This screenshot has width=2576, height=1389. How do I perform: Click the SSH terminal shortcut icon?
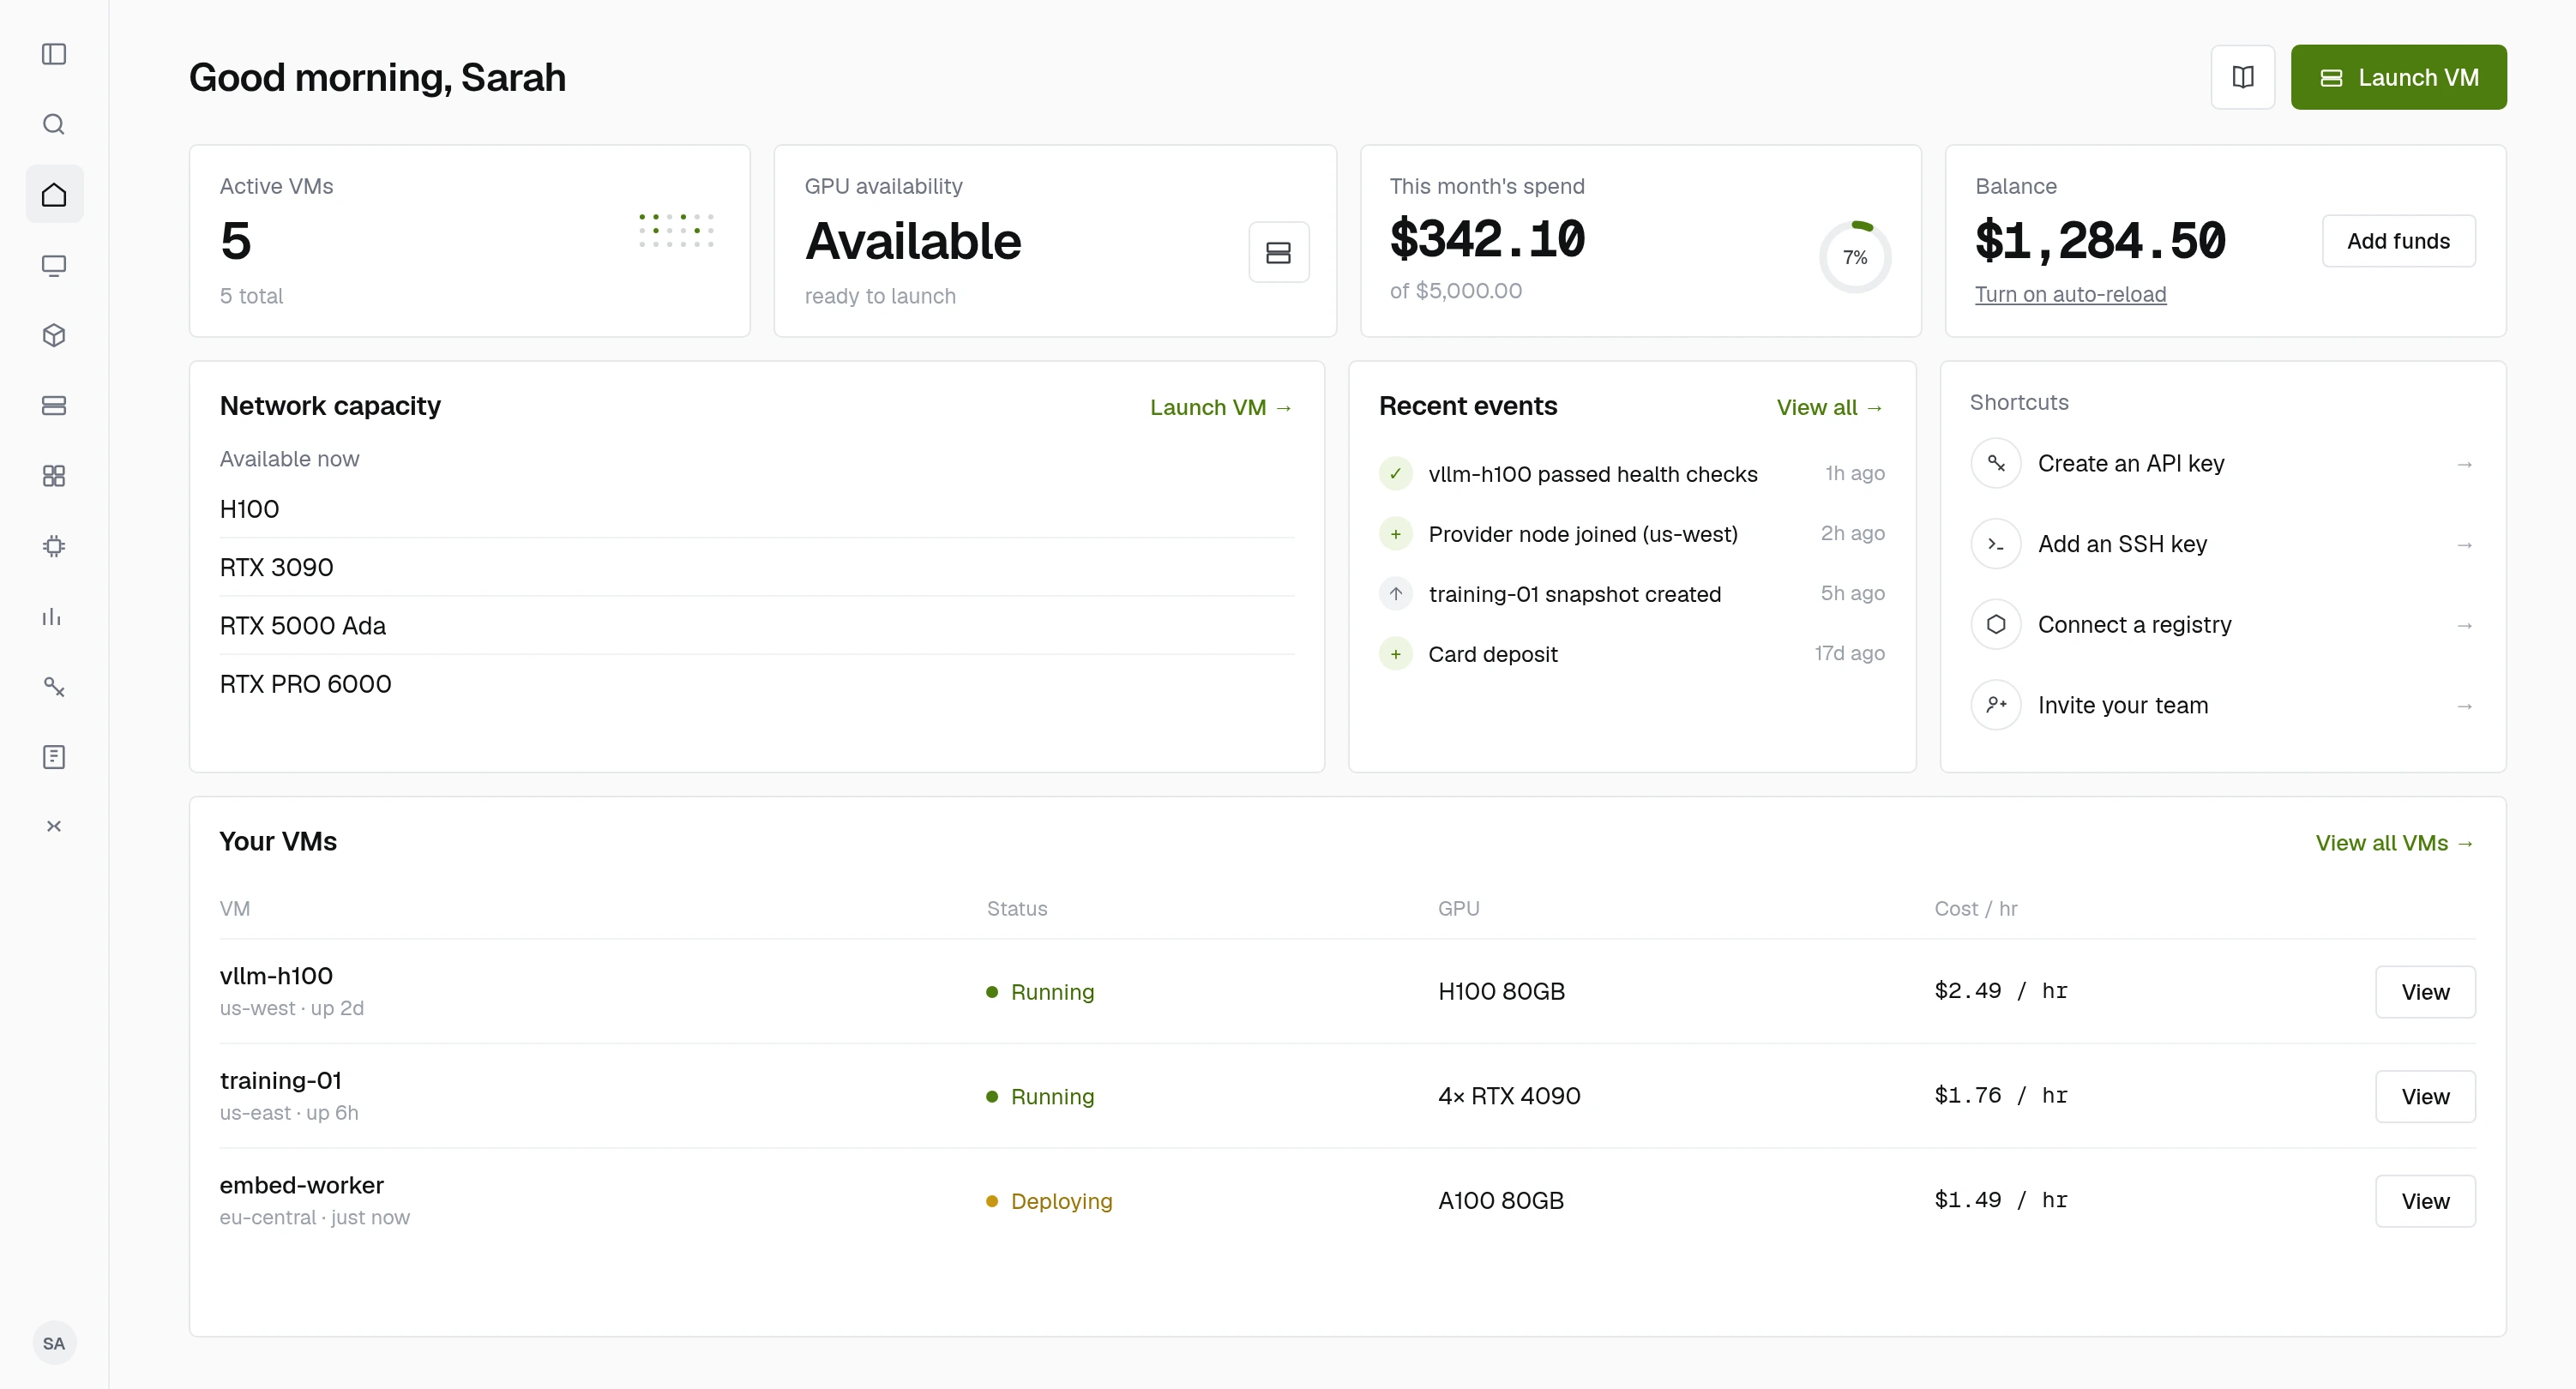coord(1996,544)
